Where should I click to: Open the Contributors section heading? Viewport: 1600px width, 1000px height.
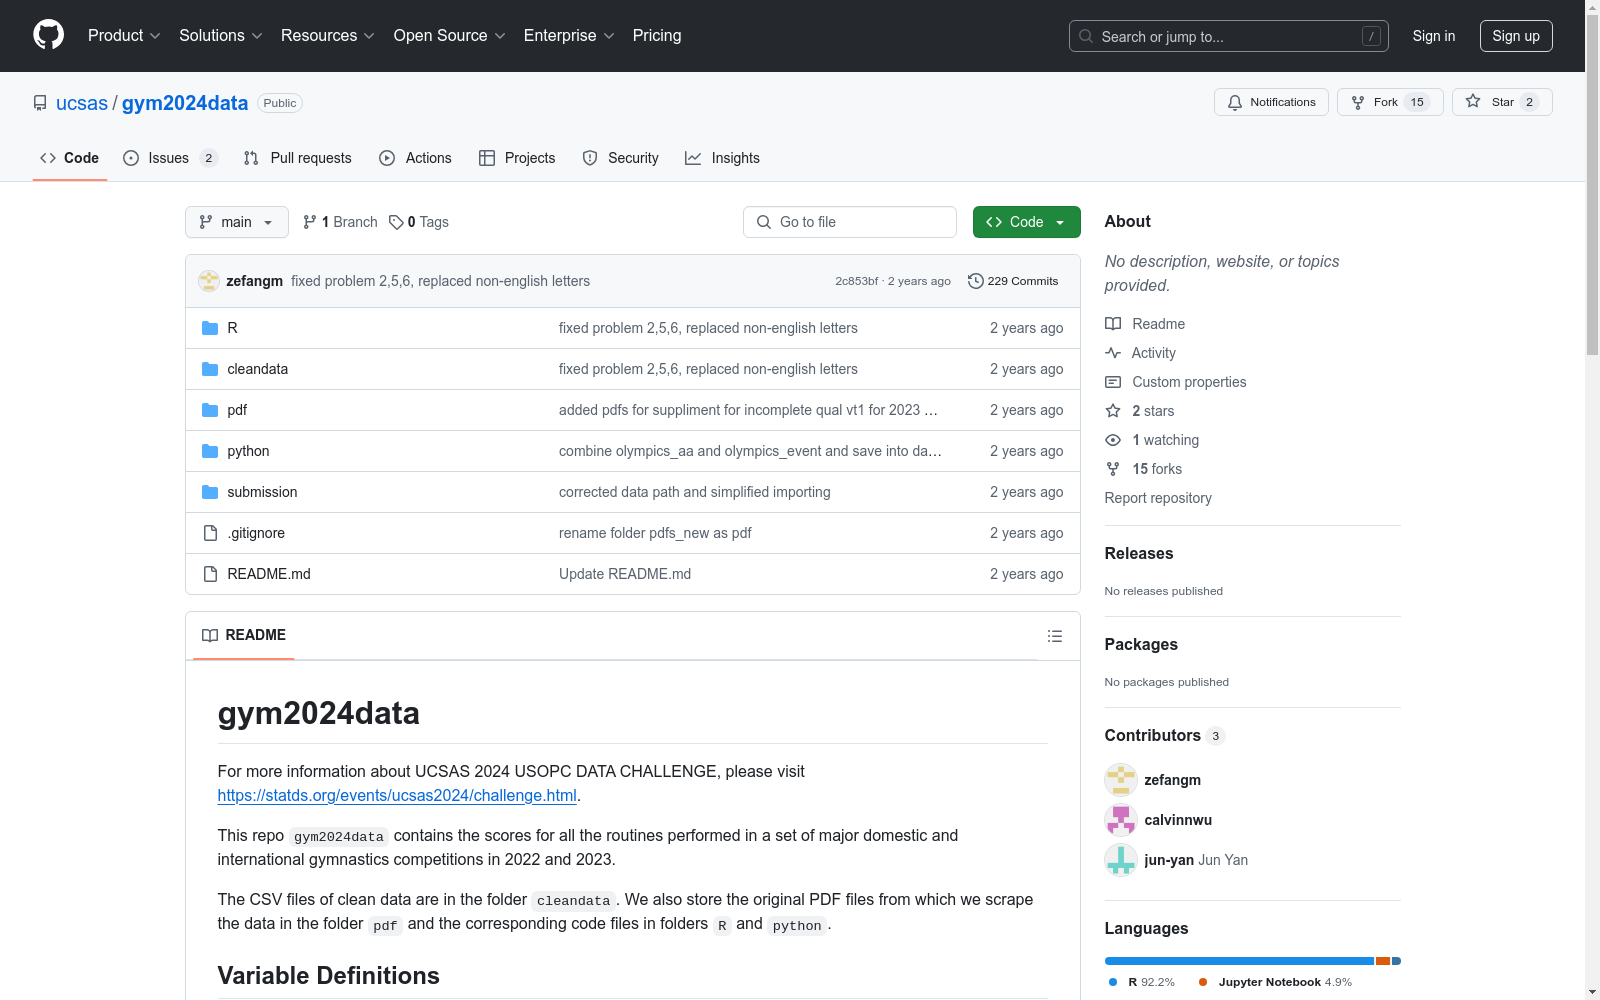point(1165,736)
